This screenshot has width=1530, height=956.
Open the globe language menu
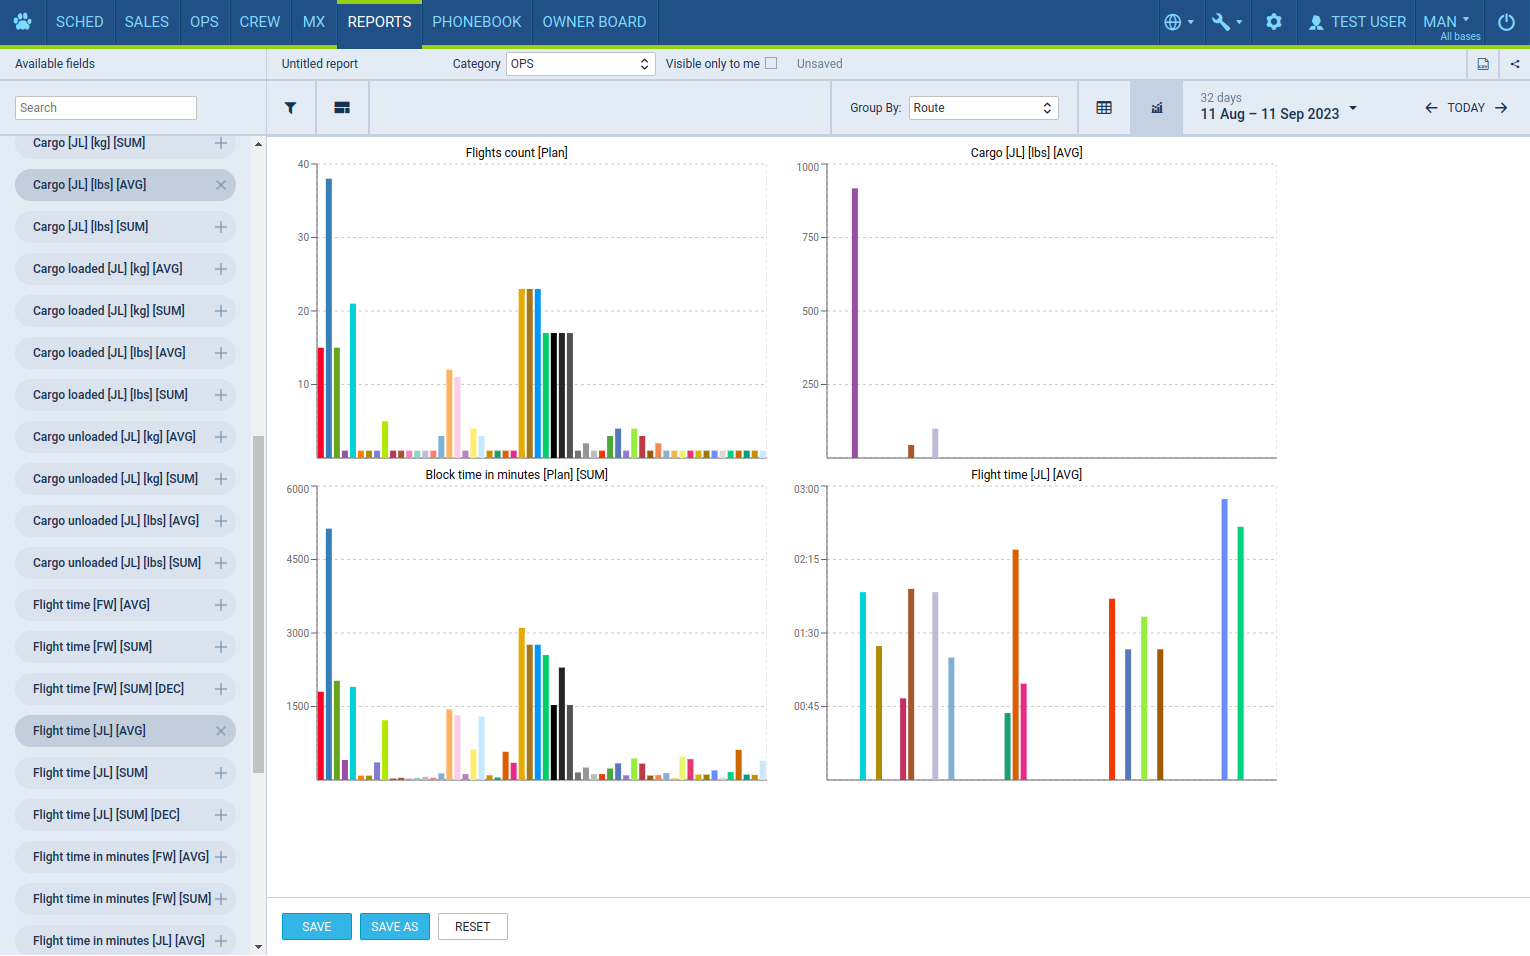point(1179,22)
